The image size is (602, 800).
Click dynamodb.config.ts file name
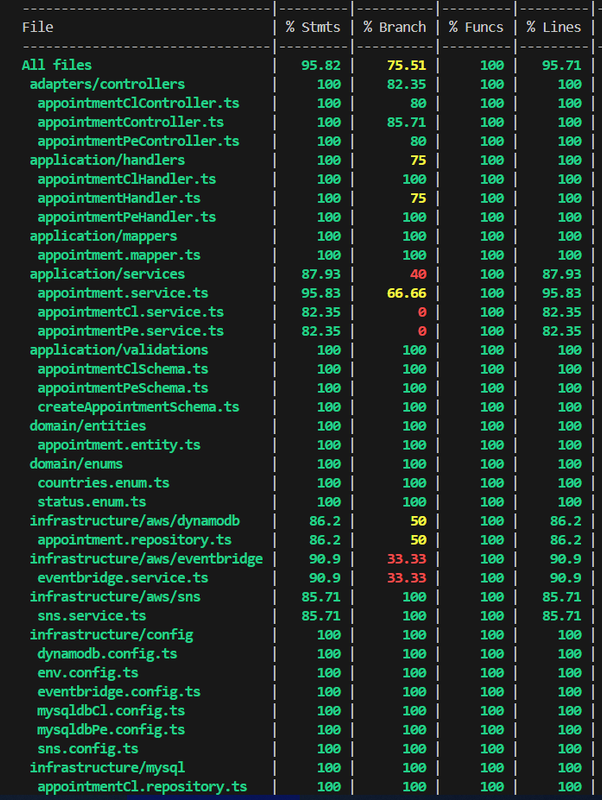pyautogui.click(x=107, y=654)
